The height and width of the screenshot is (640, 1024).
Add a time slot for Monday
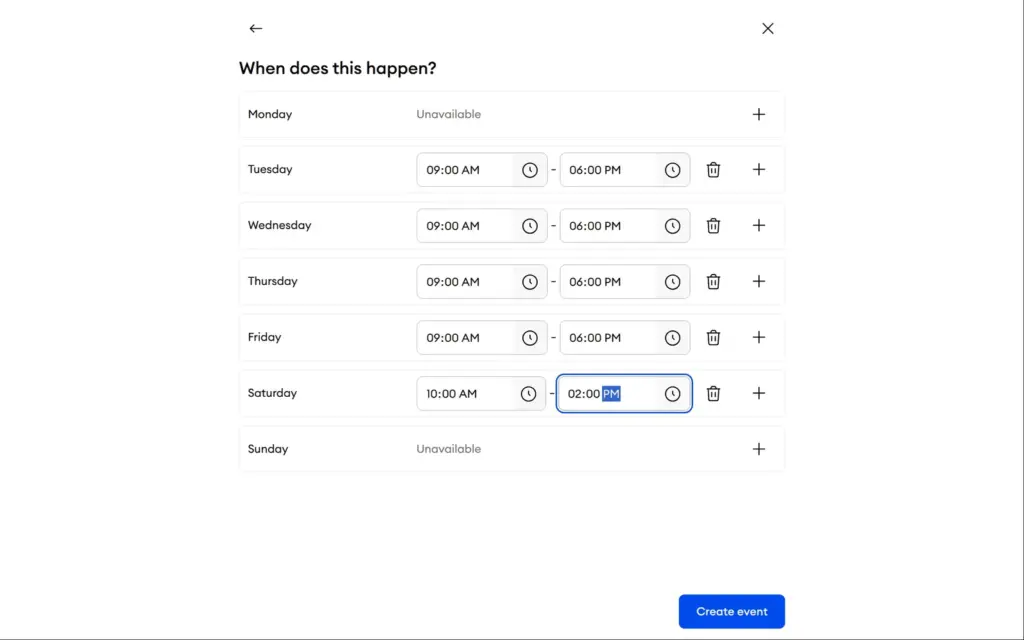[758, 114]
